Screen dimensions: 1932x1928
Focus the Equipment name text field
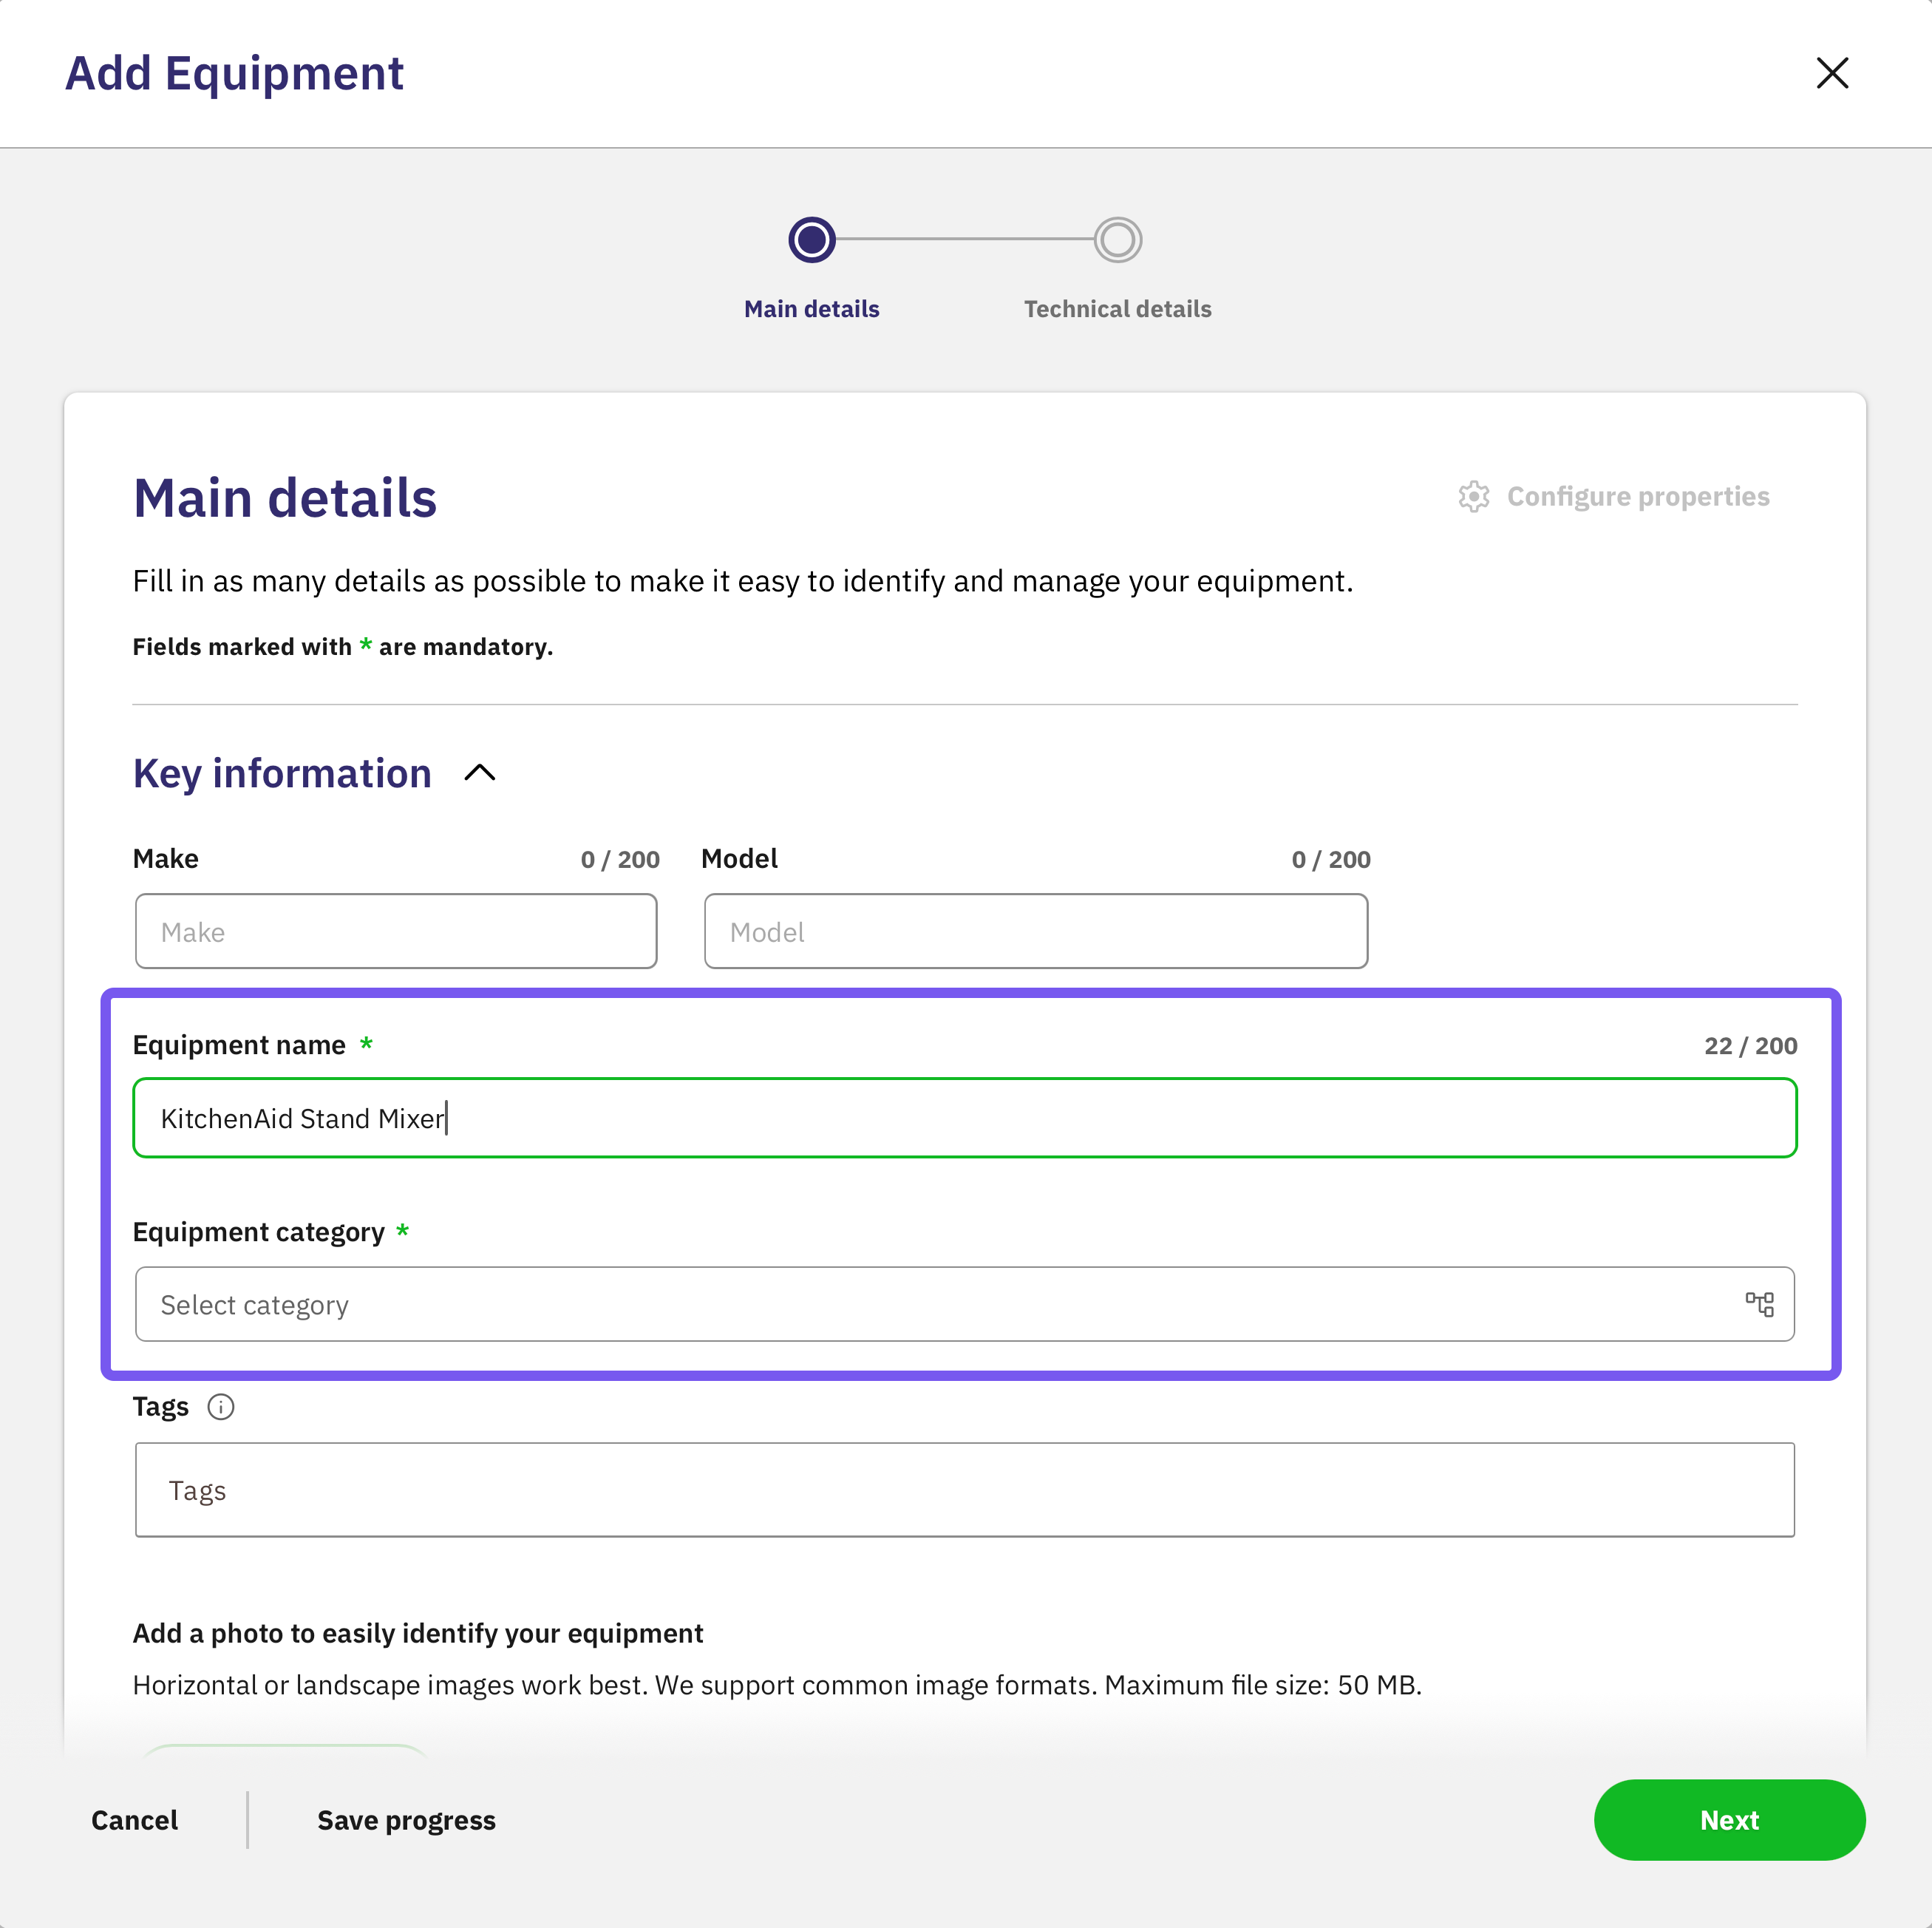[964, 1118]
